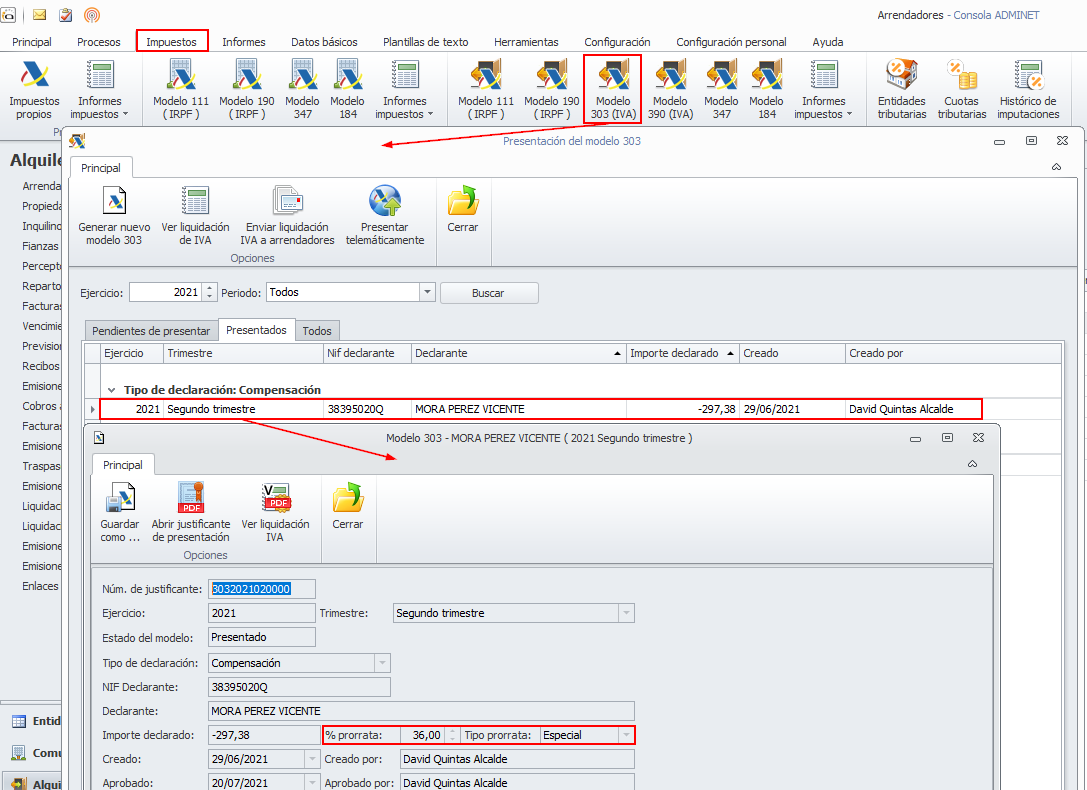This screenshot has width=1087, height=790.
Task: Open Entidades tributarias
Action: (902, 90)
